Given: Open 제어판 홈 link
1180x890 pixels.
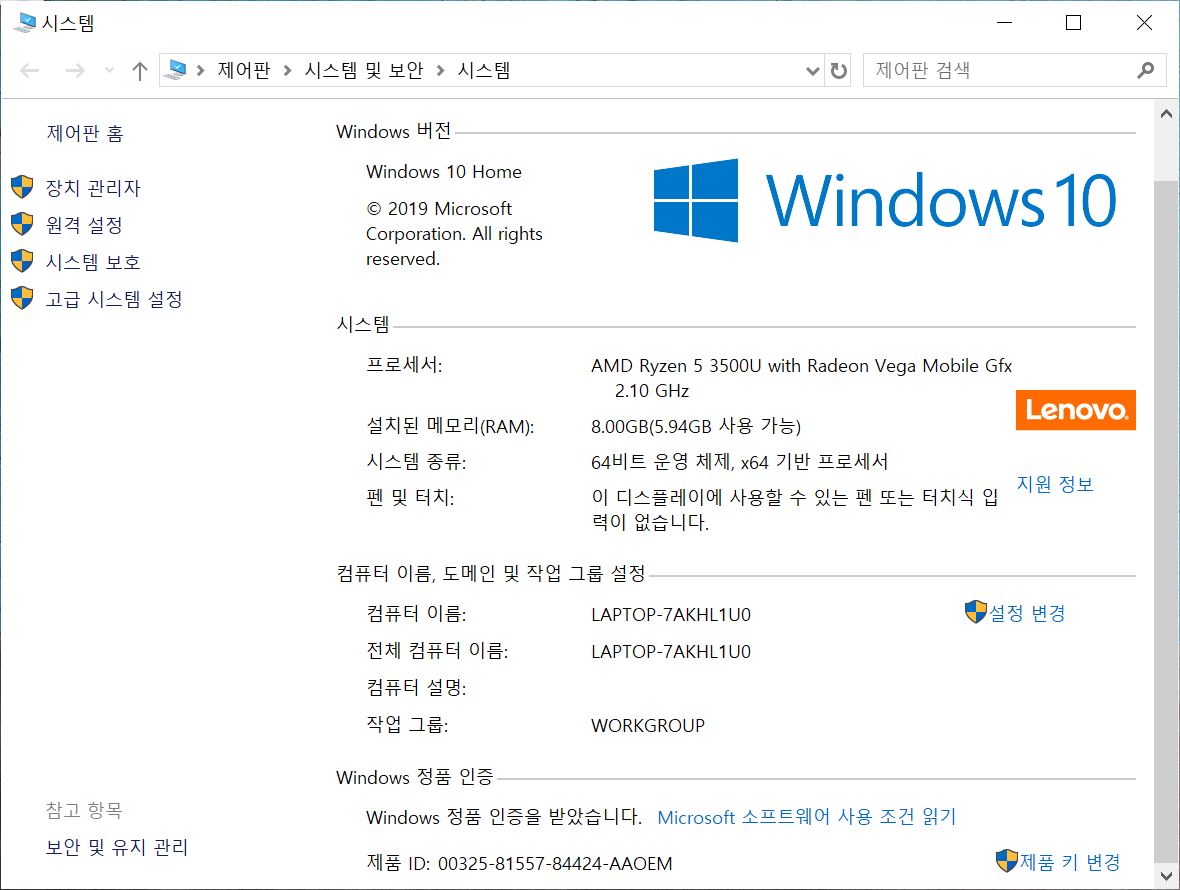Looking at the screenshot, I should (x=85, y=133).
